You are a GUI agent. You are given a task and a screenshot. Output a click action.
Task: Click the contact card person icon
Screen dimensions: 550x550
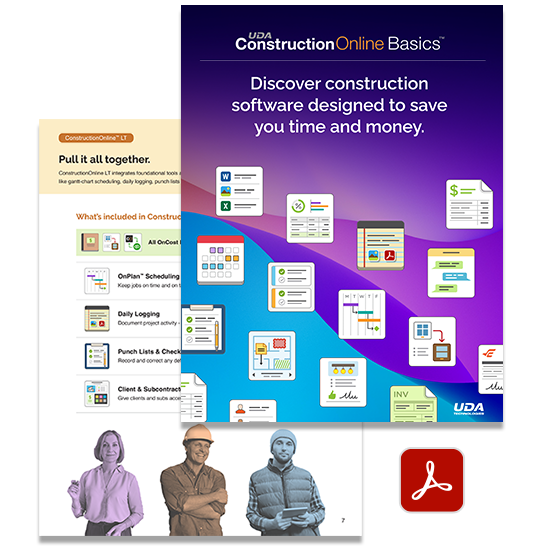[x=253, y=411]
